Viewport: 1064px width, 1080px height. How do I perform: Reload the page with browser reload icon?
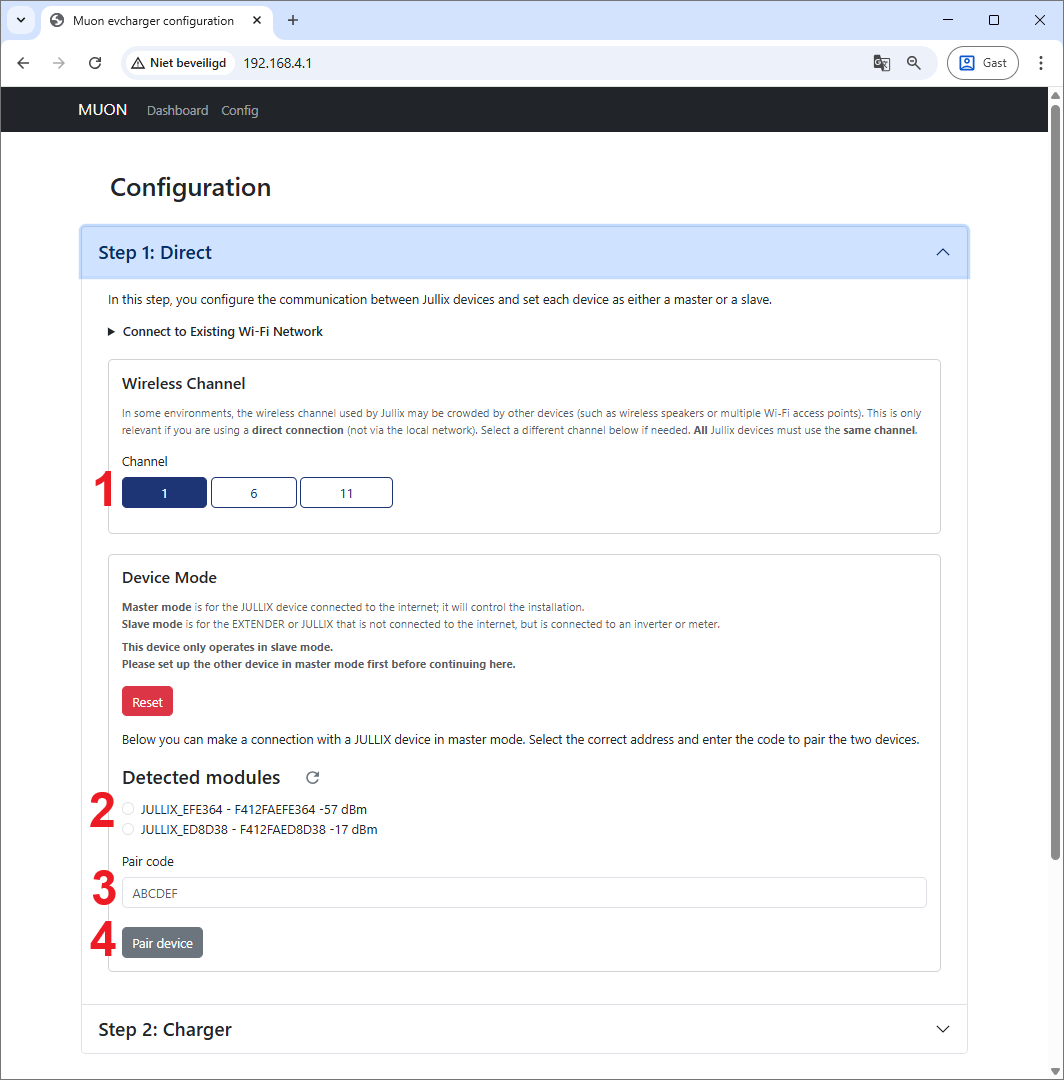[x=95, y=63]
